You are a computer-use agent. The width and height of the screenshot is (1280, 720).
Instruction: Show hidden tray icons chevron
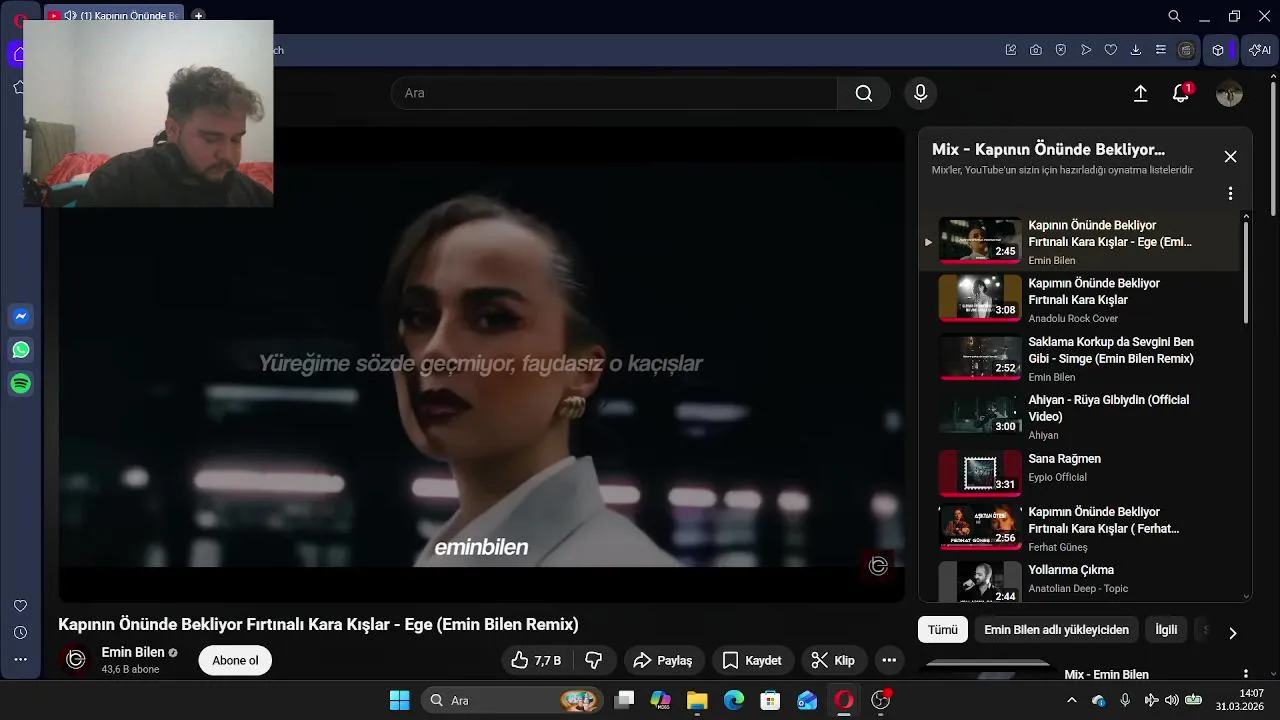click(1072, 700)
